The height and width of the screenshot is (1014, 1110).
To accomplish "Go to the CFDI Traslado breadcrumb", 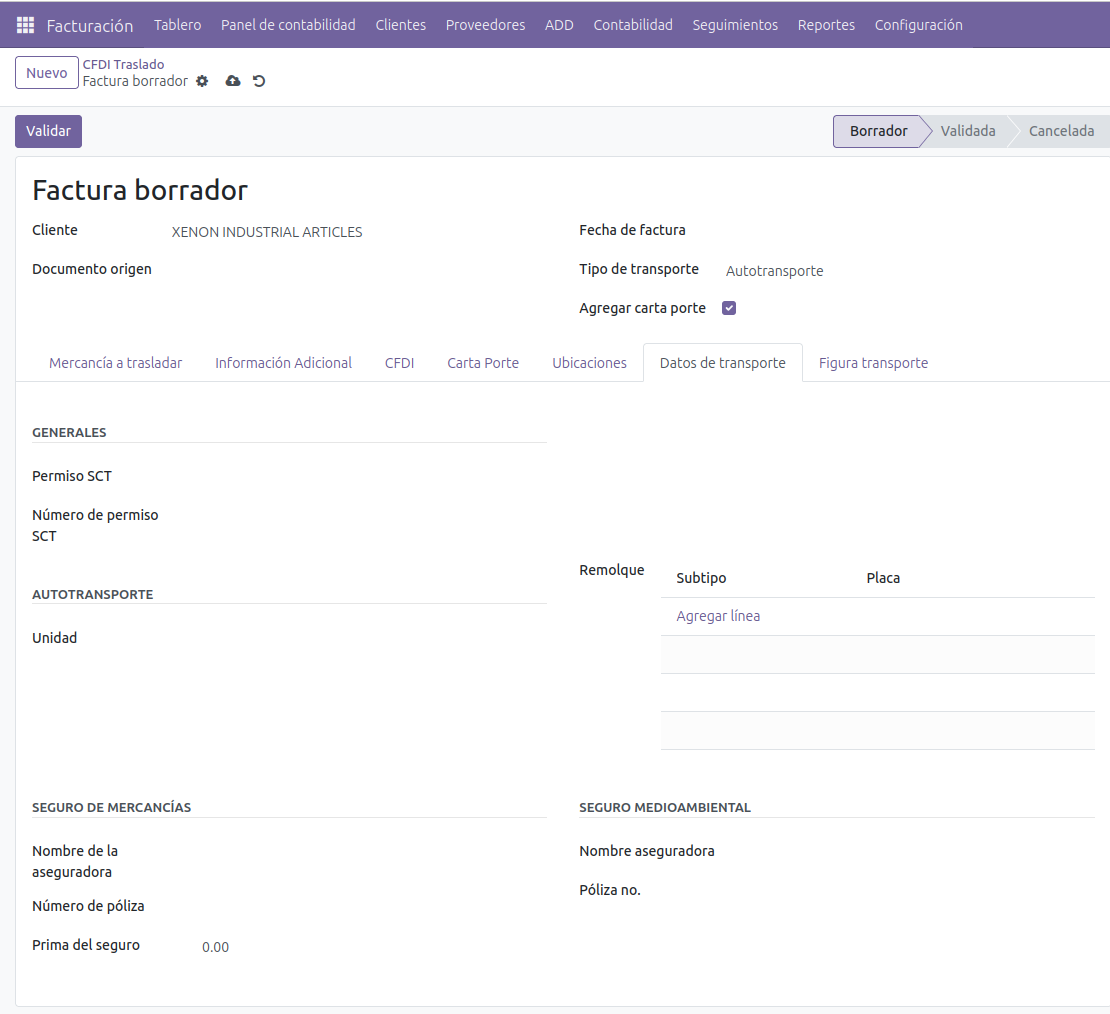I will (123, 64).
